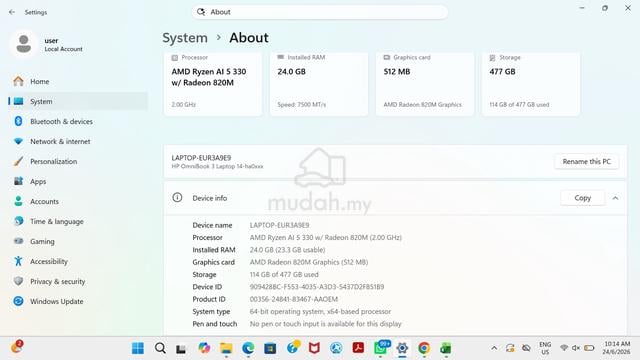The height and width of the screenshot is (360, 640).
Task: Show hidden system tray icons
Action: coord(494,348)
